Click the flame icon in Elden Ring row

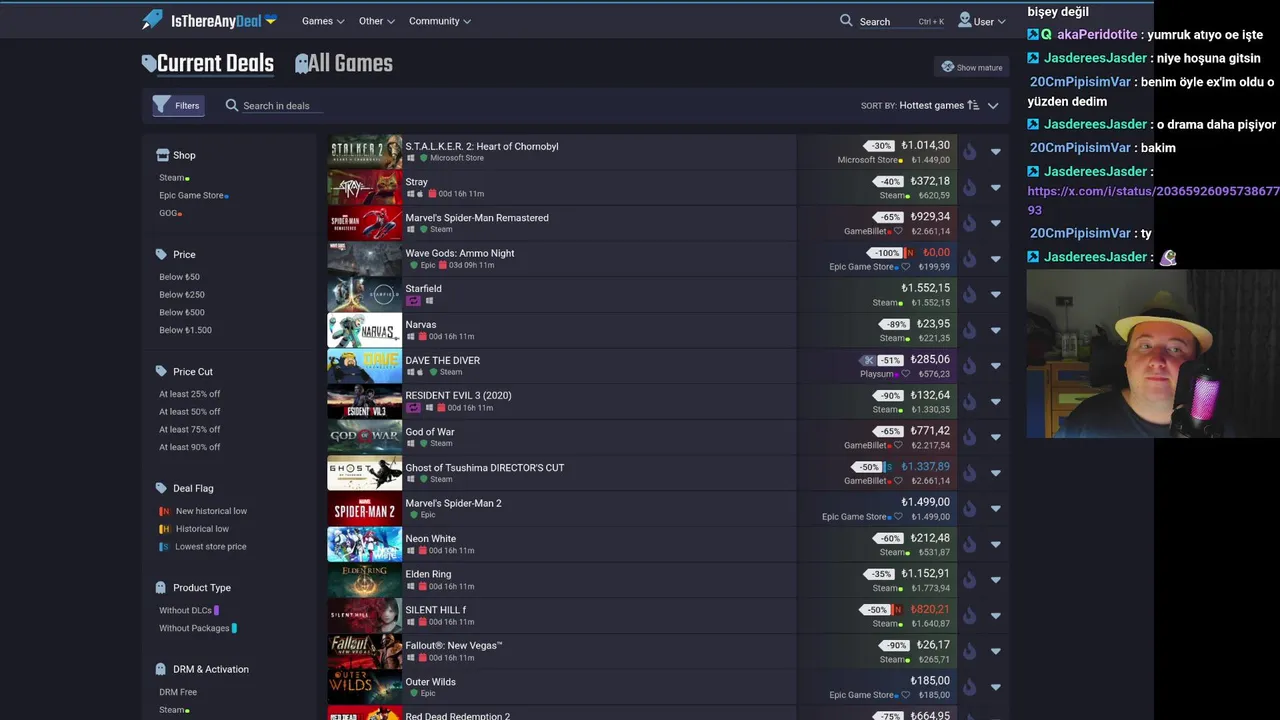[x=969, y=580]
